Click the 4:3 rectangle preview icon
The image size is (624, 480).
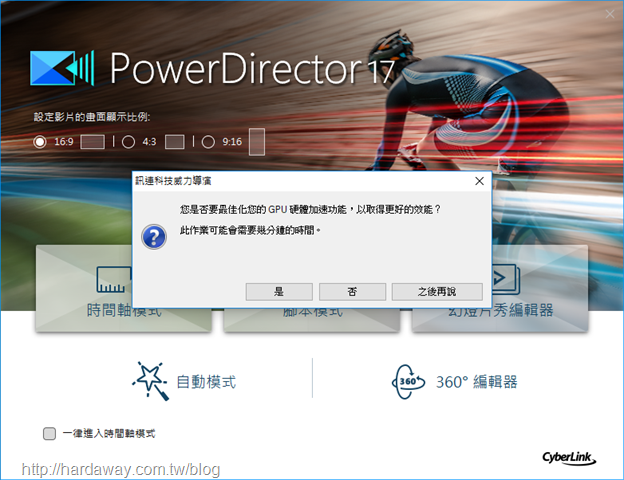pyautogui.click(x=175, y=142)
